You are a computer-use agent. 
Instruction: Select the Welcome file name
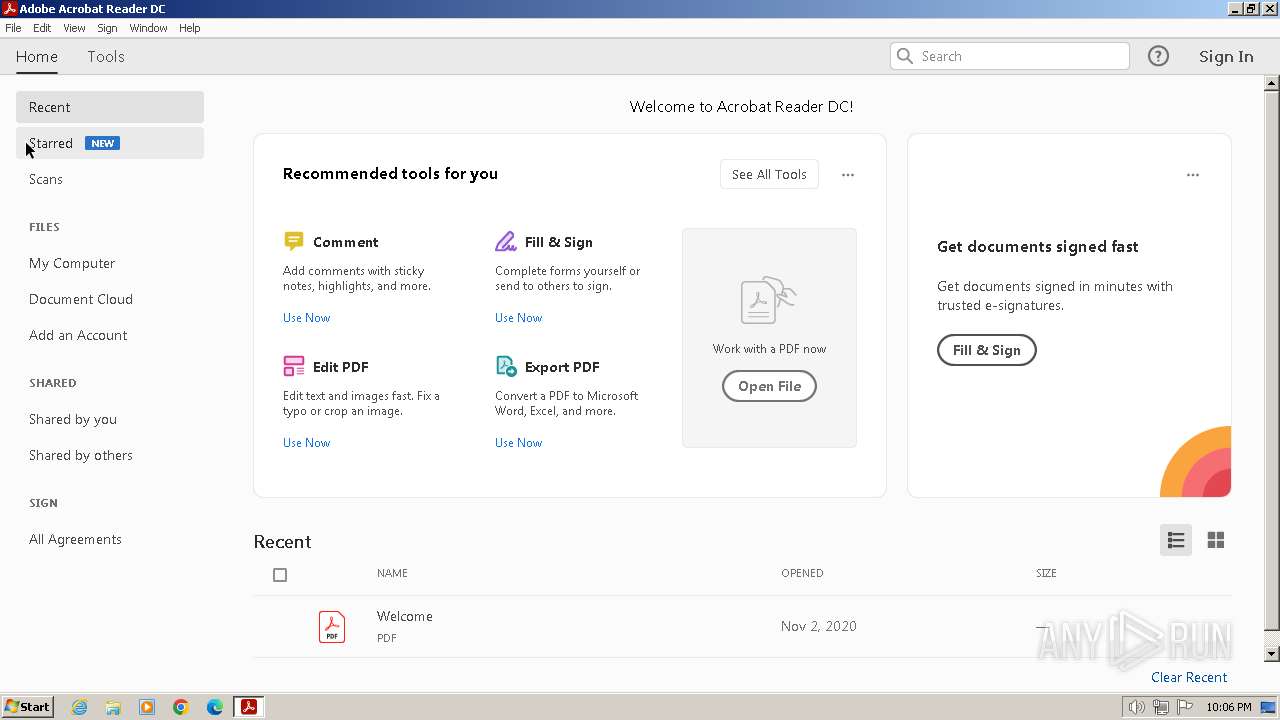pyautogui.click(x=405, y=616)
